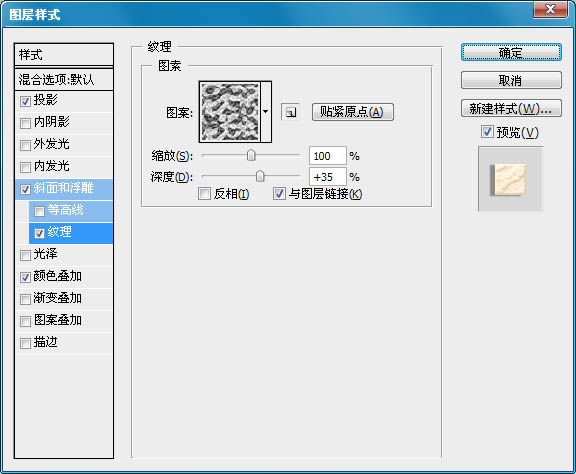The height and width of the screenshot is (474, 576).
Task: Click the 深度 depth slider handle
Action: [x=260, y=176]
